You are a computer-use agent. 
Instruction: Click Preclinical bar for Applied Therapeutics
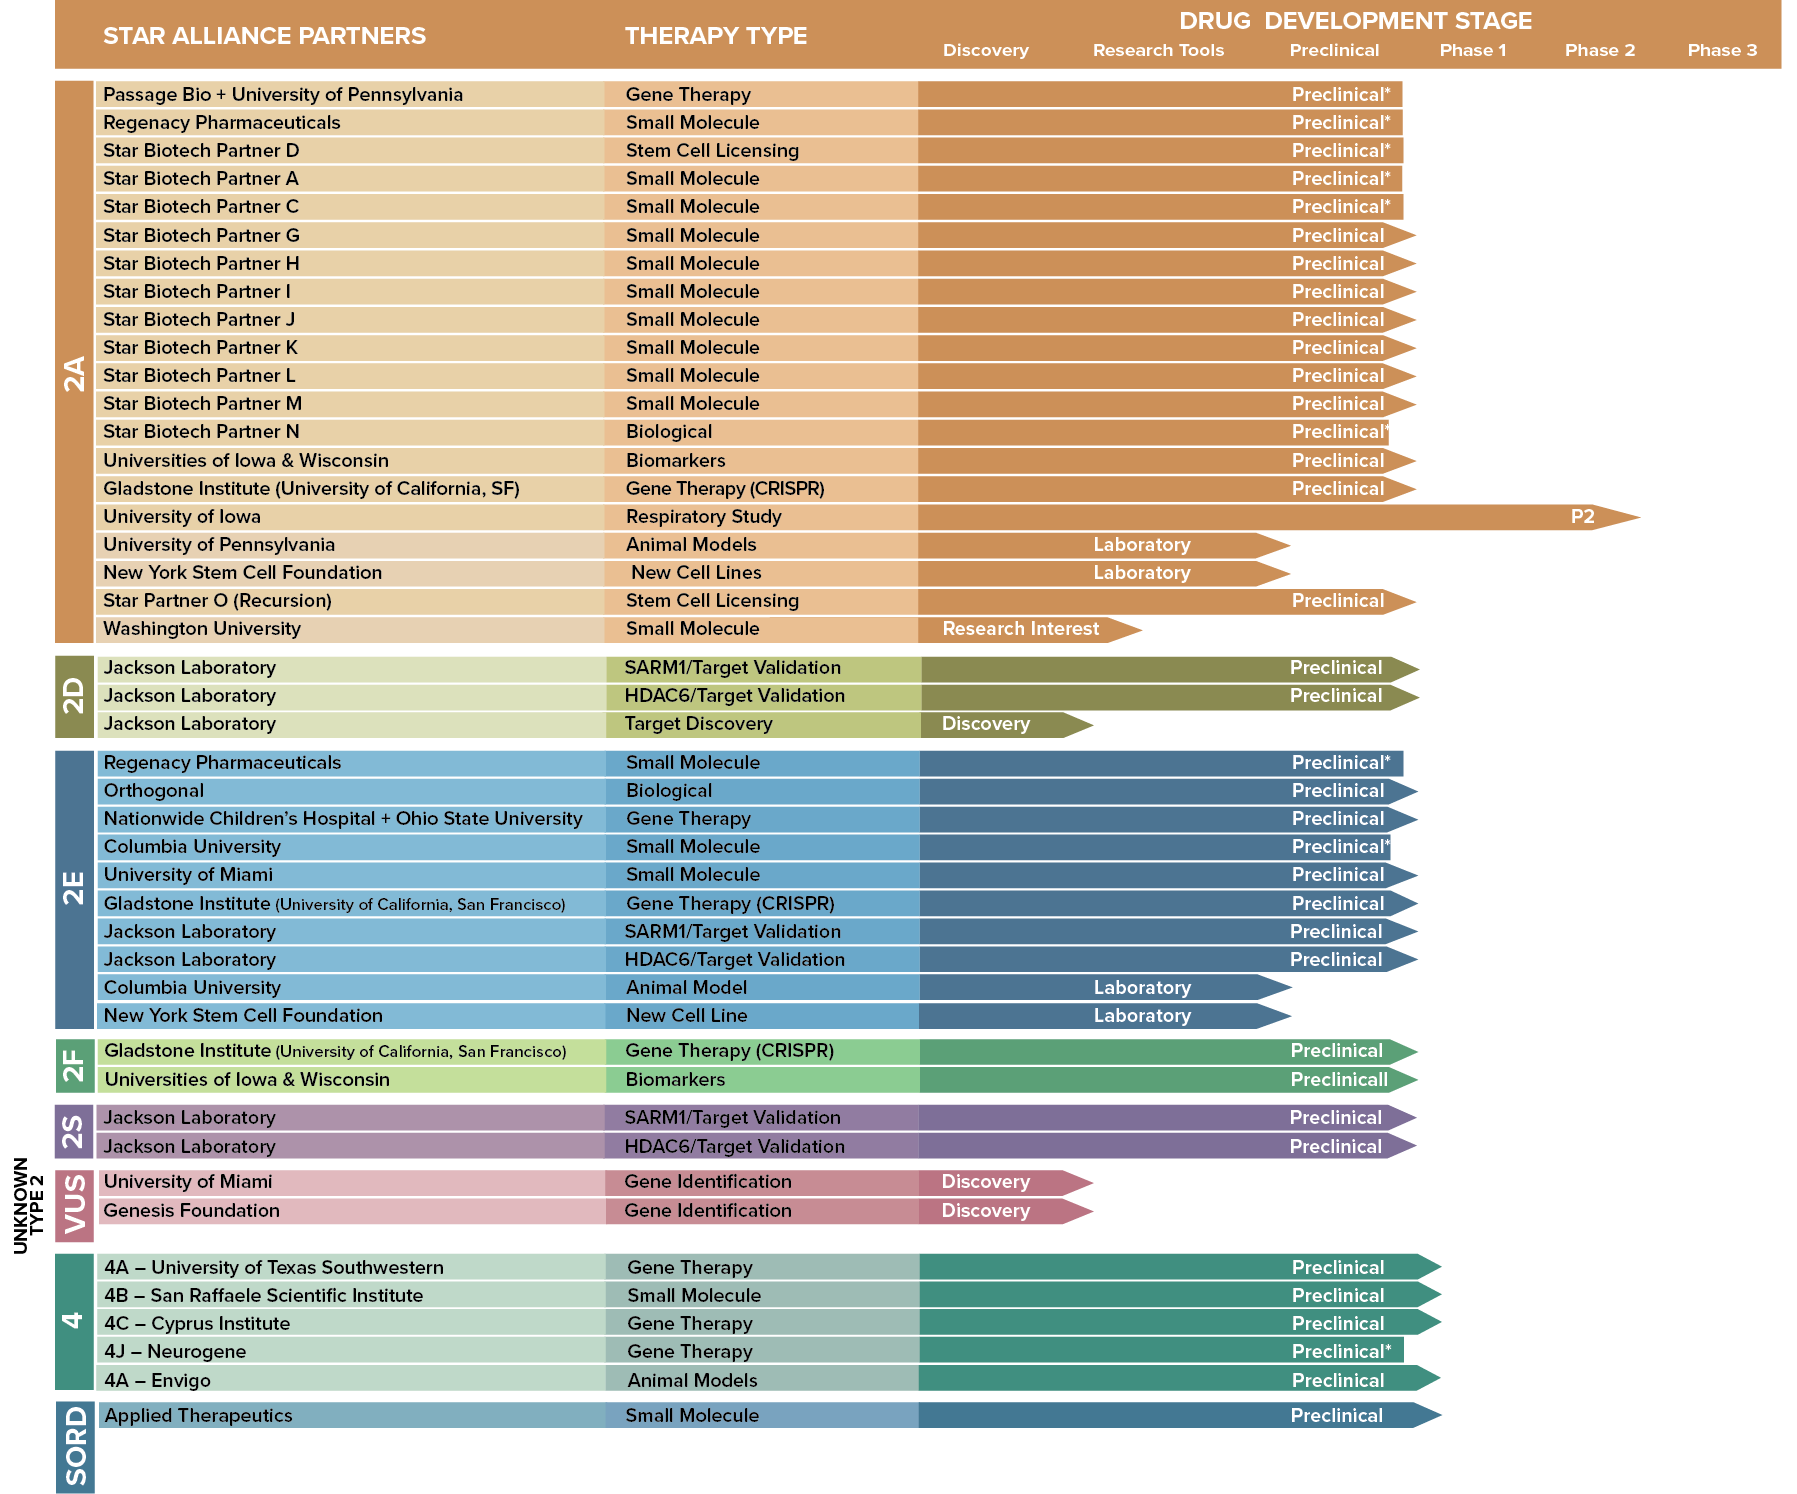pyautogui.click(x=1180, y=1415)
